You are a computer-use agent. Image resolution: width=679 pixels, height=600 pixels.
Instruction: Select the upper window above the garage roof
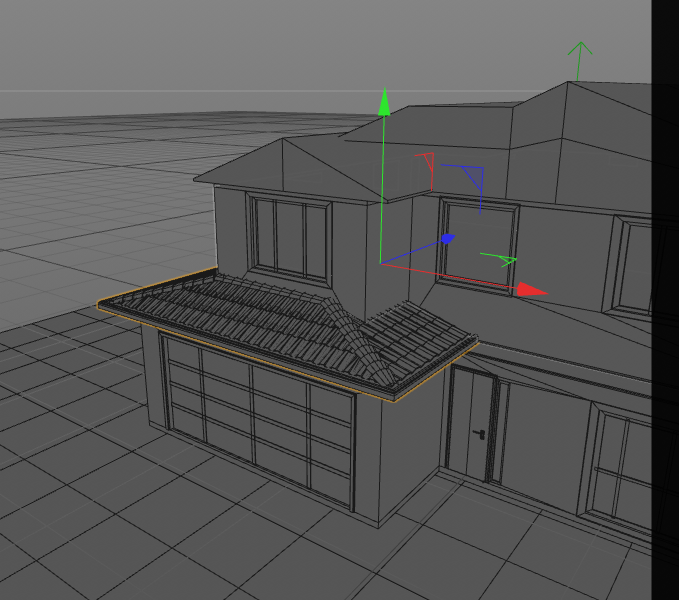pos(289,238)
